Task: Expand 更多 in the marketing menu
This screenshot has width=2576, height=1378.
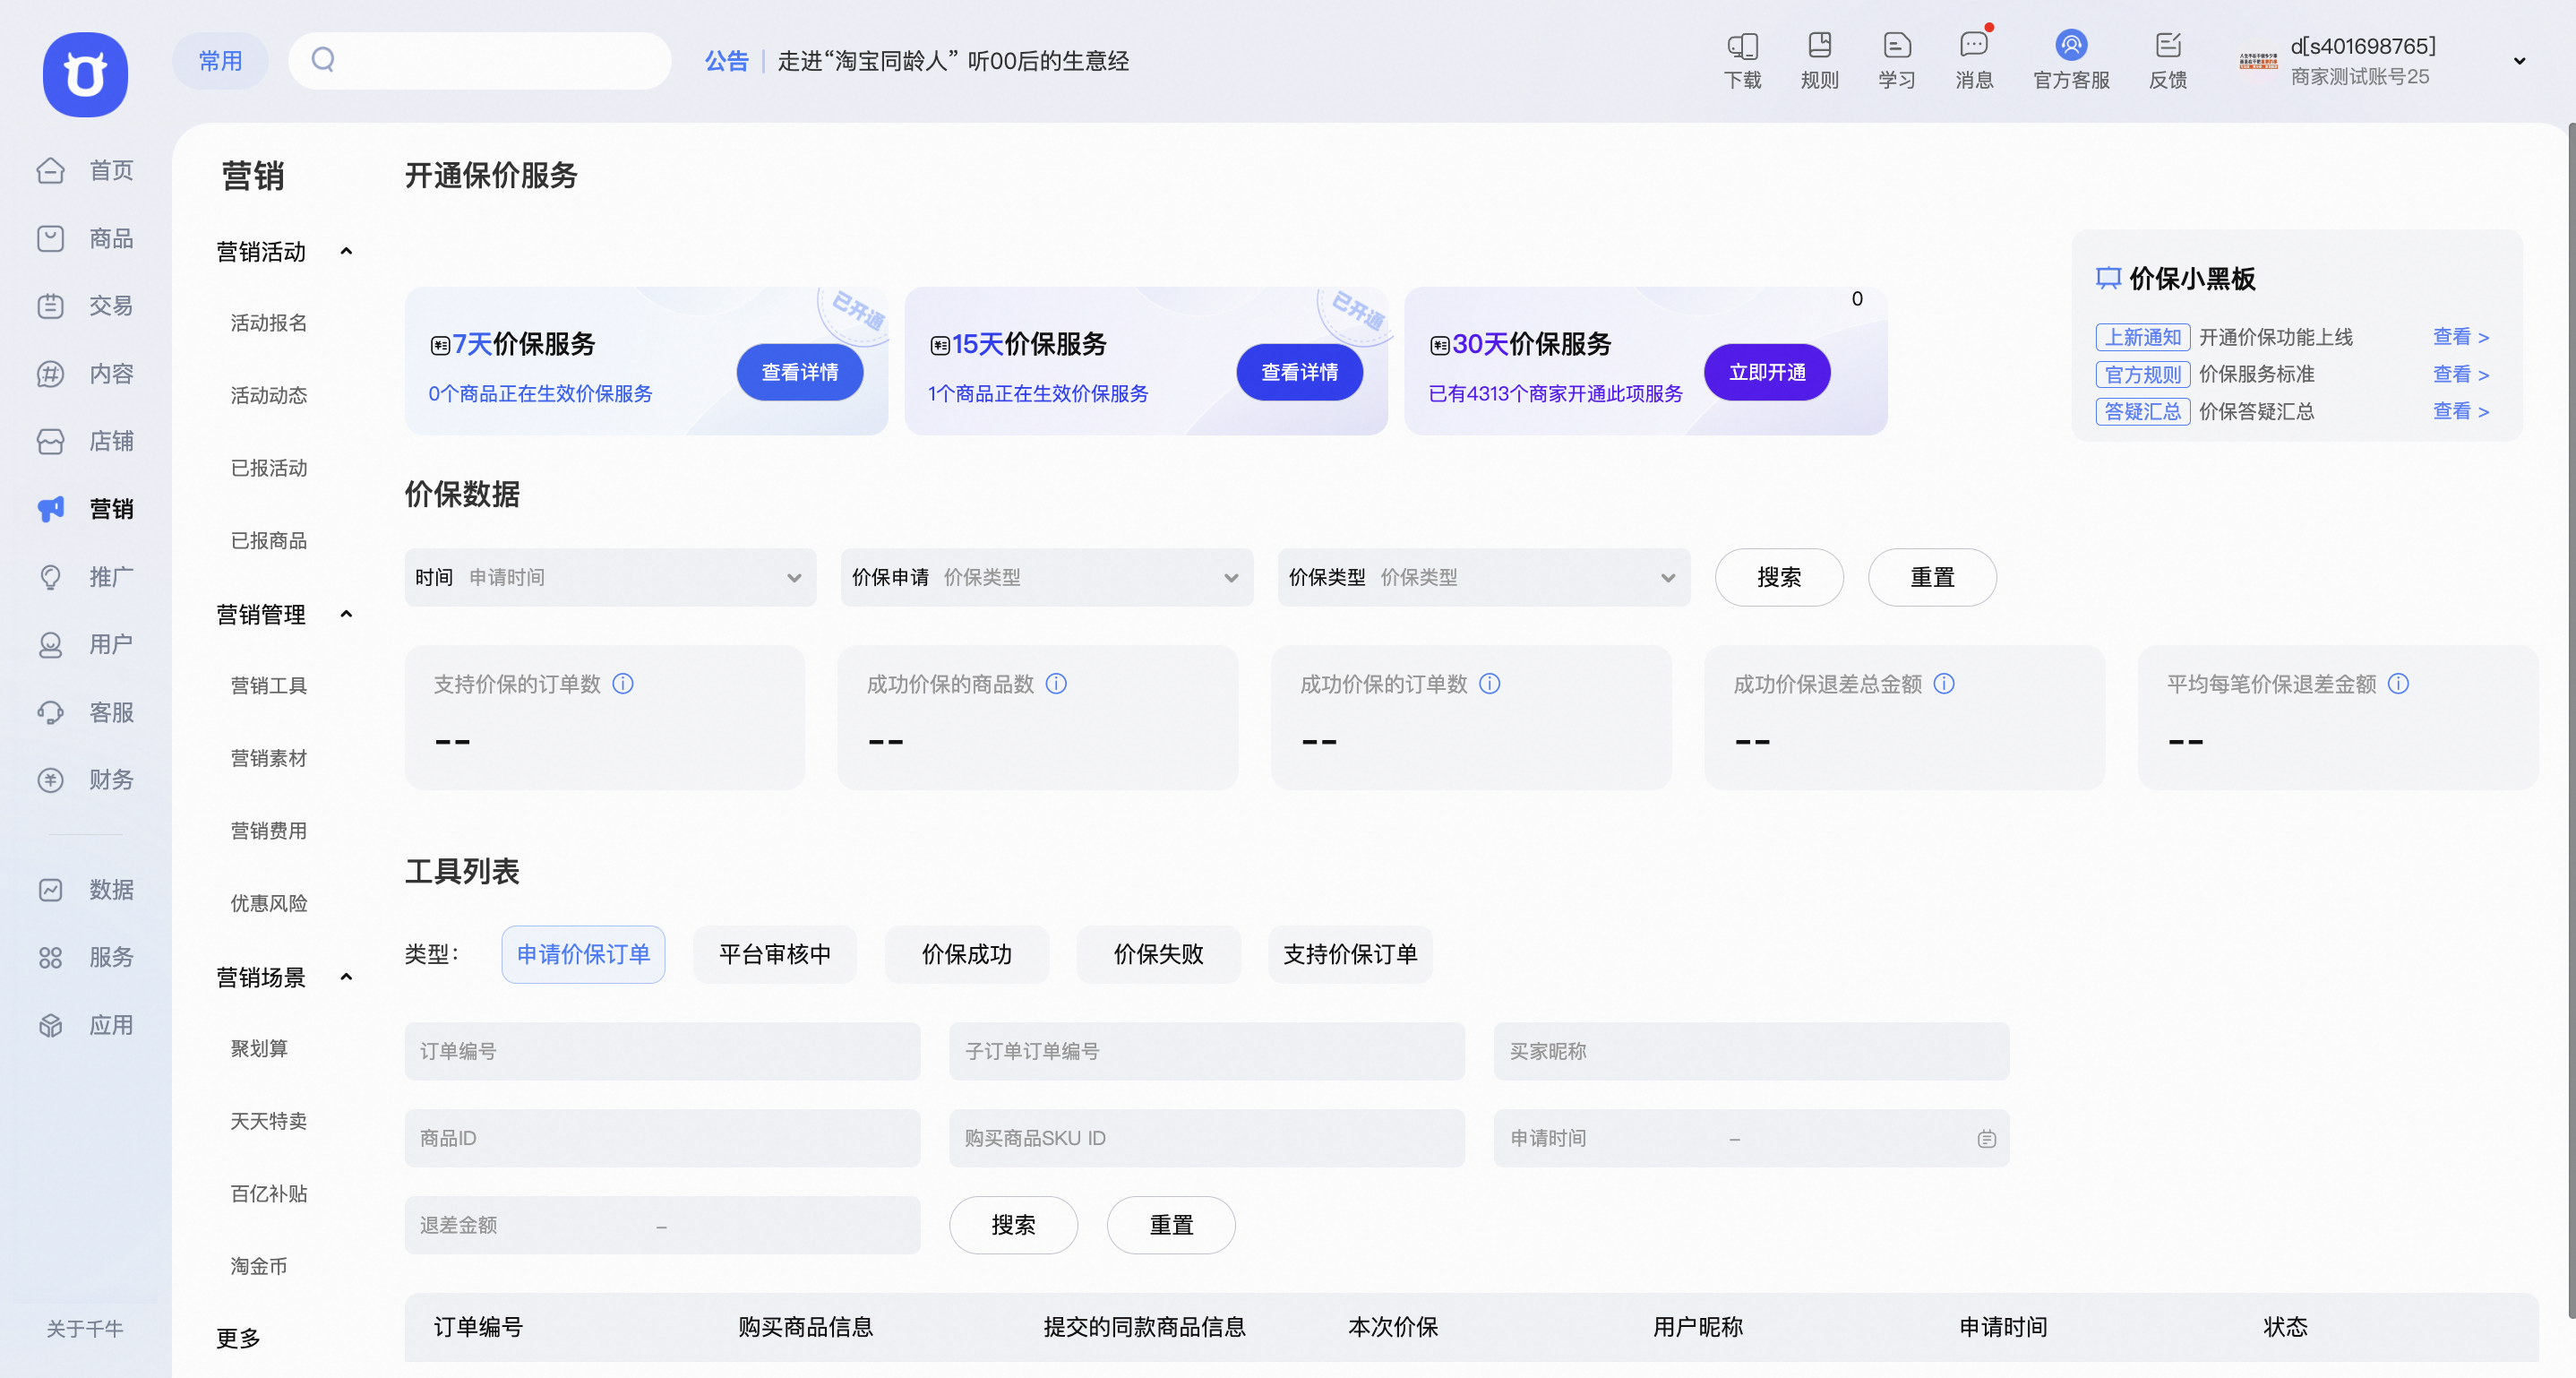Action: (238, 1338)
